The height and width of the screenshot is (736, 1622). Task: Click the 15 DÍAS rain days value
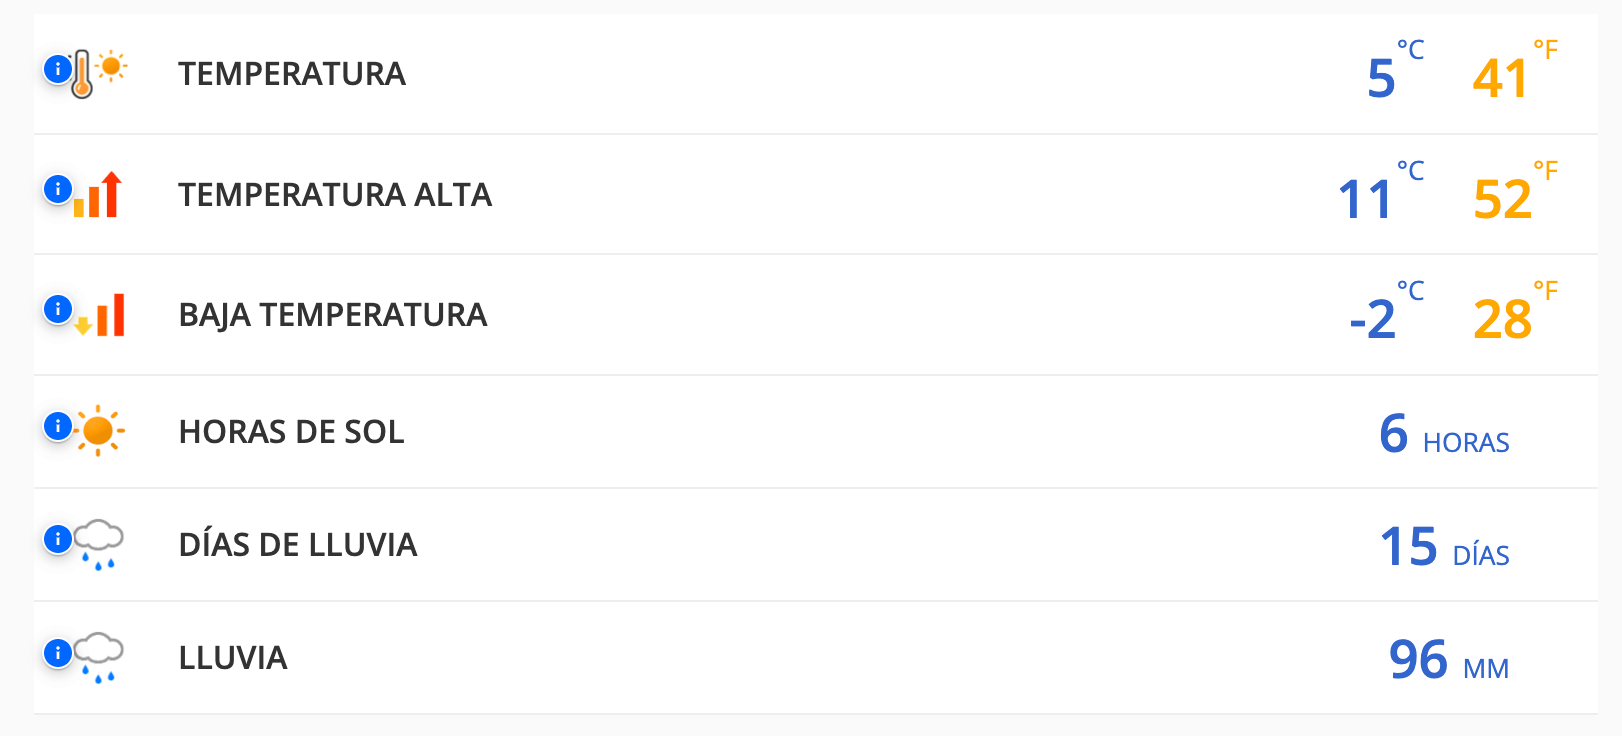pyautogui.click(x=1444, y=547)
